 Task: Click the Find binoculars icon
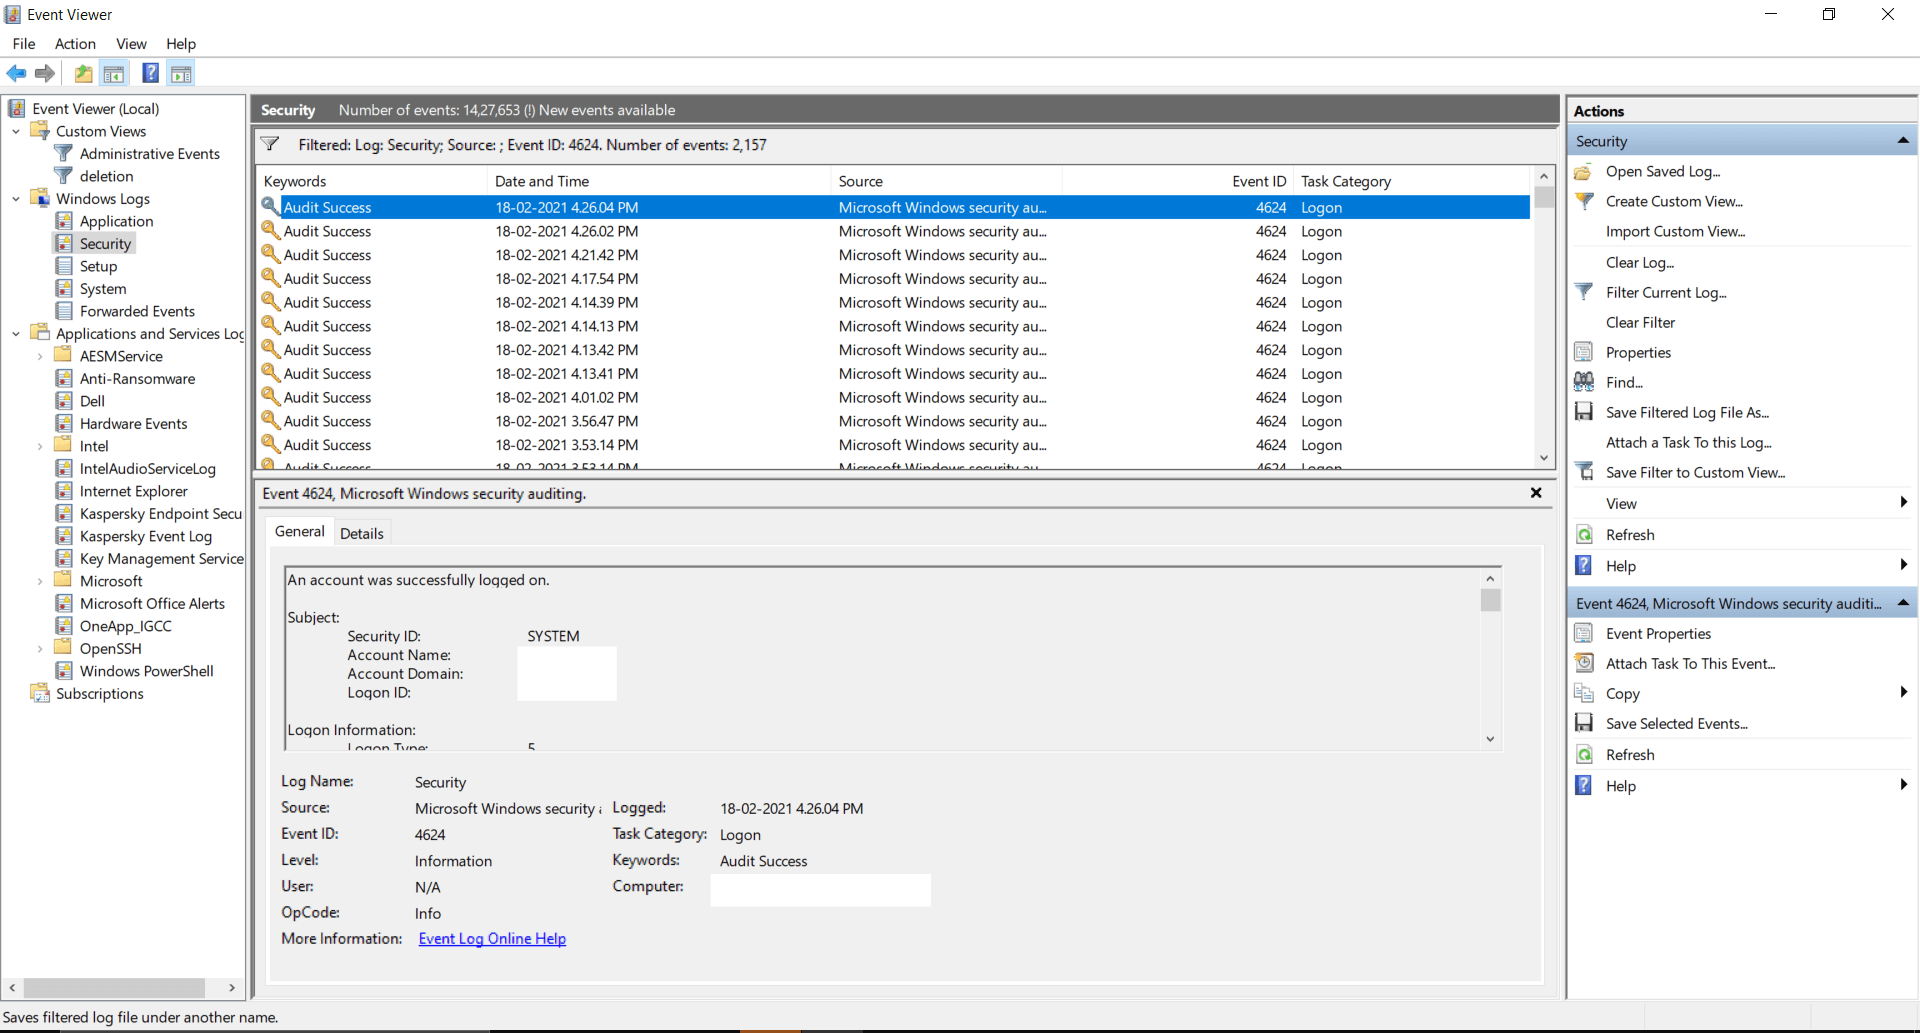1584,383
